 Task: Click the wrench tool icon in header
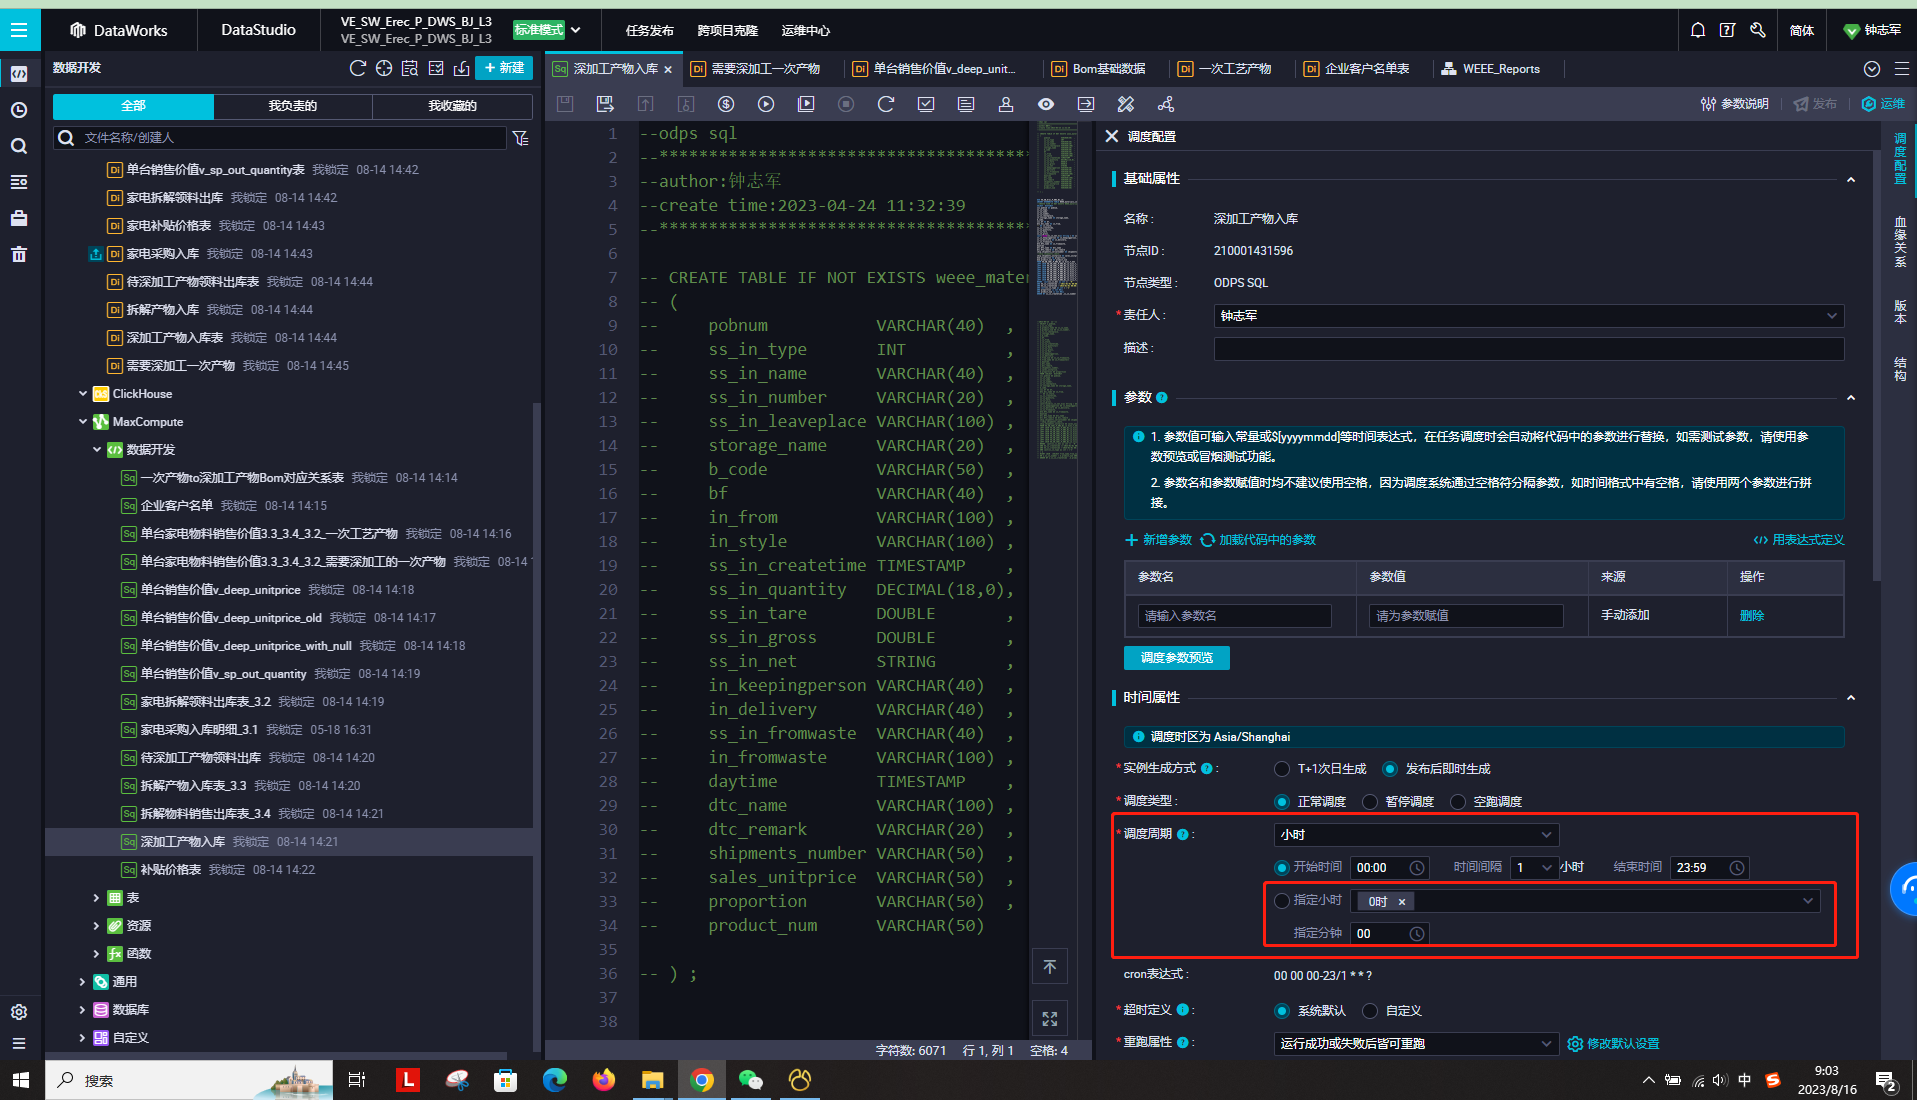[x=1758, y=30]
